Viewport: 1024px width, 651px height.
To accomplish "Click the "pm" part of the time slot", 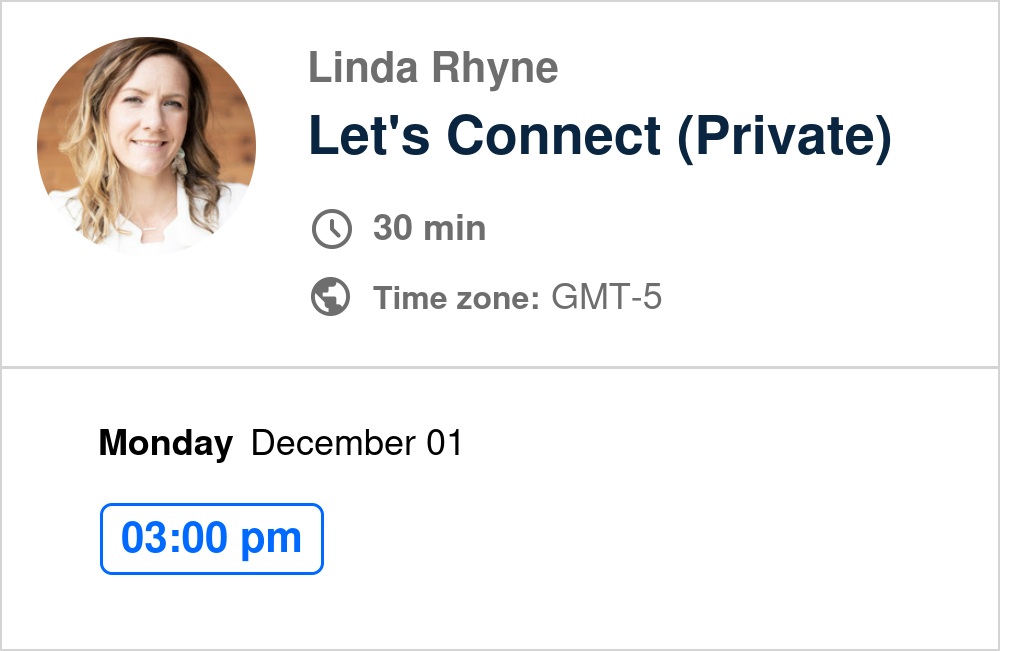I will point(274,539).
